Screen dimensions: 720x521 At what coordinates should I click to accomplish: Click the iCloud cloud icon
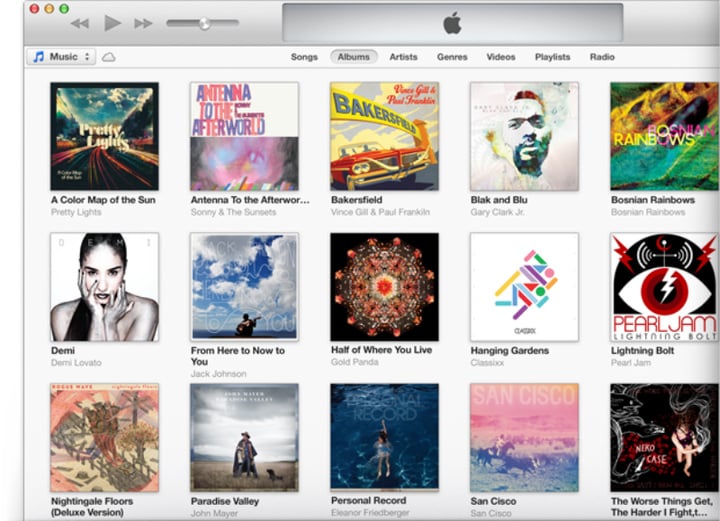click(108, 57)
